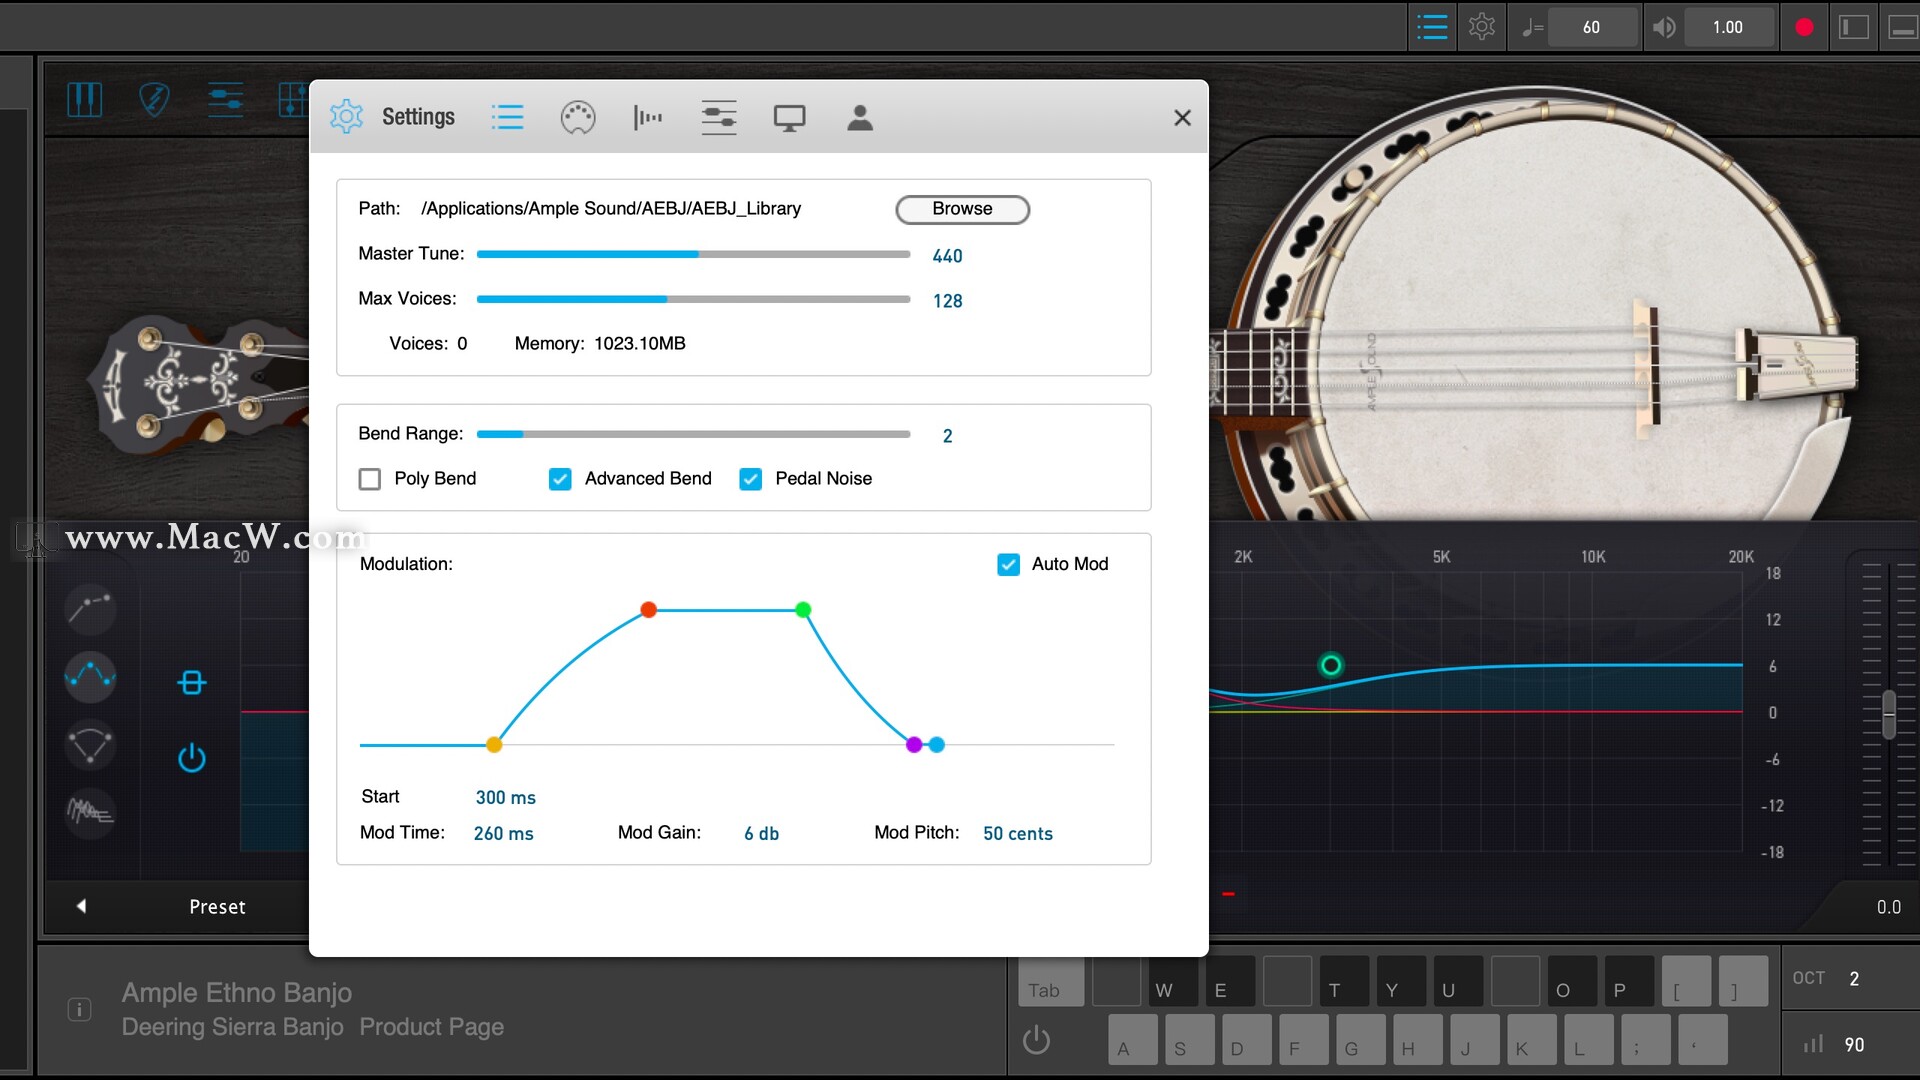The width and height of the screenshot is (1920, 1080).
Task: Click the orange modulation start point
Action: (494, 744)
